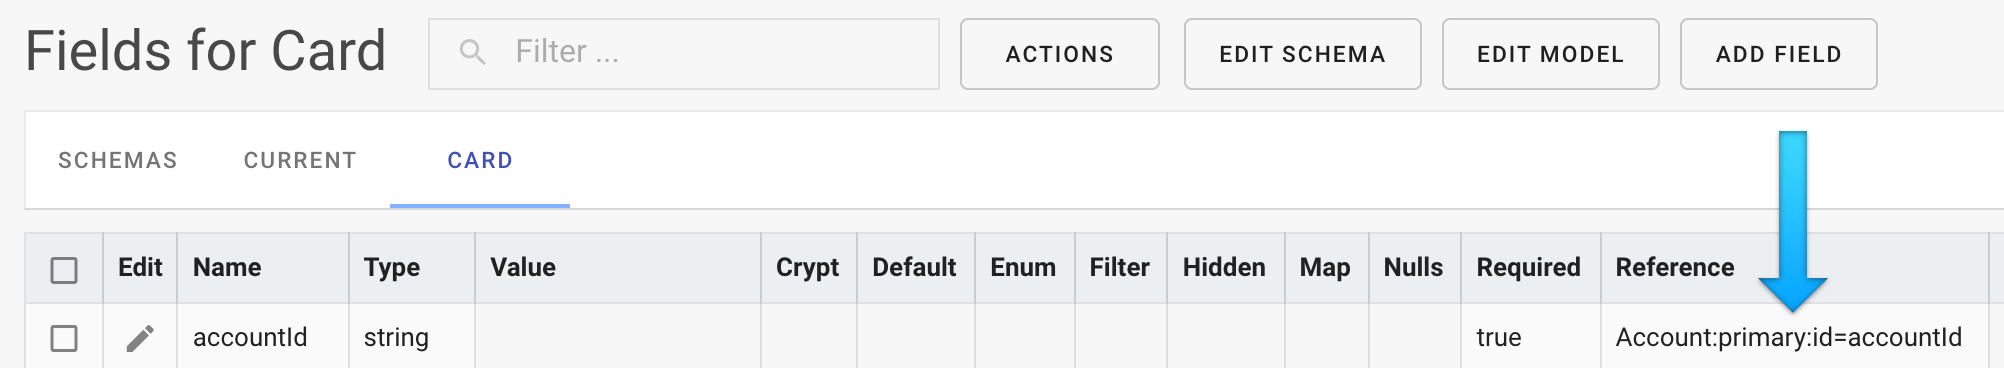Image resolution: width=2004 pixels, height=368 pixels.
Task: Switch to the Current tab
Action: [300, 160]
